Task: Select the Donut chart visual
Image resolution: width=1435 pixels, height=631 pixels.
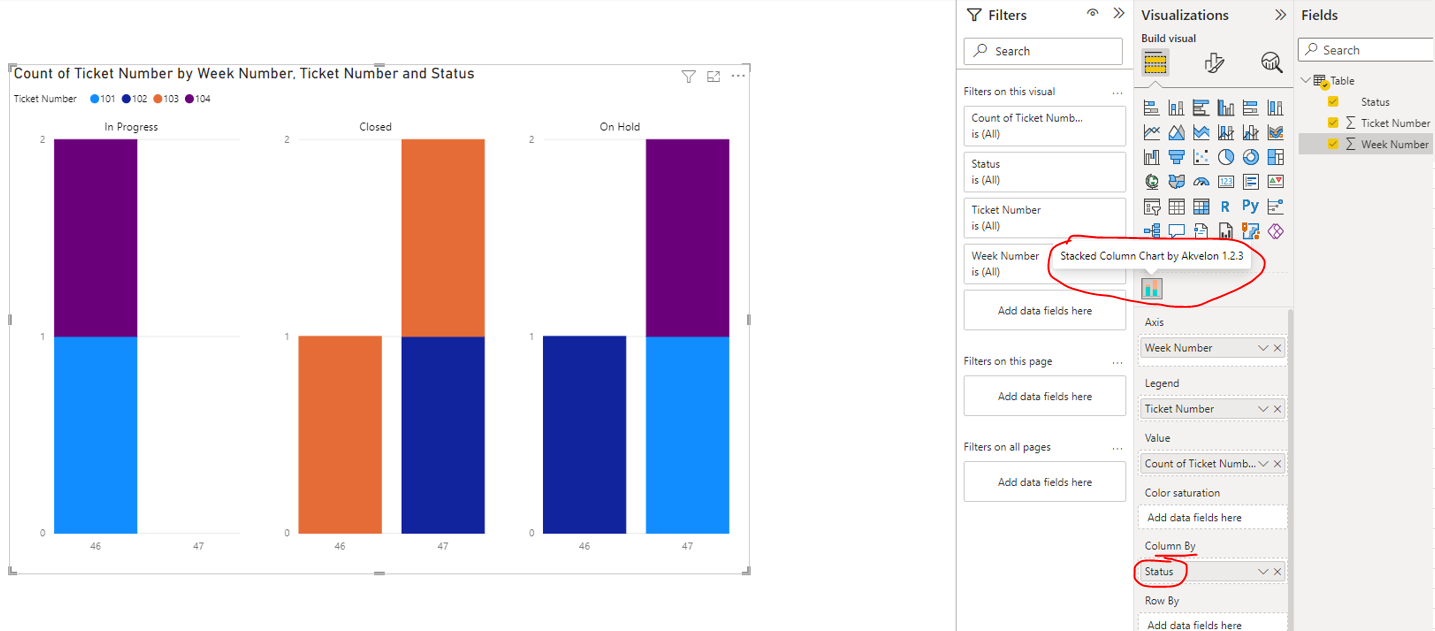Action: pyautogui.click(x=1250, y=157)
